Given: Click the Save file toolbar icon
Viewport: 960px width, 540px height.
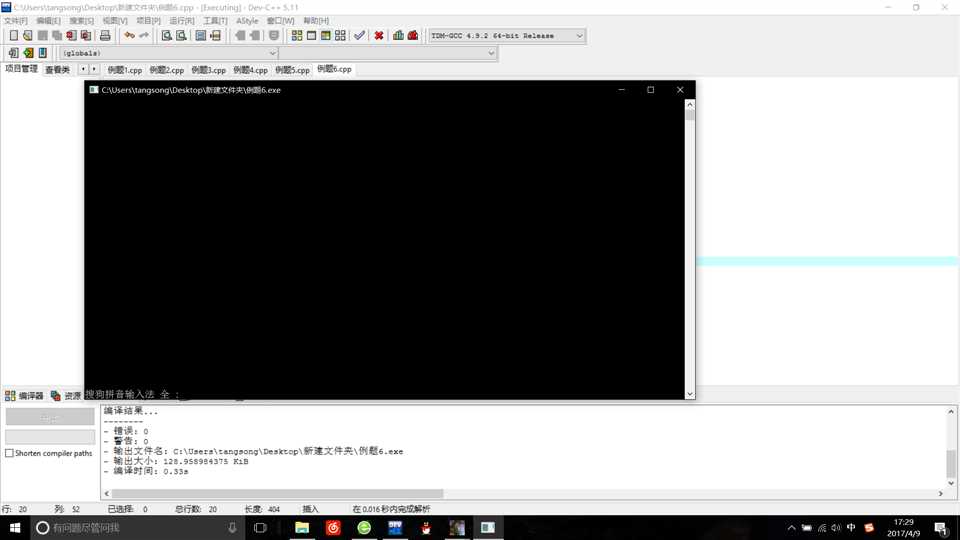Looking at the screenshot, I should coord(42,36).
